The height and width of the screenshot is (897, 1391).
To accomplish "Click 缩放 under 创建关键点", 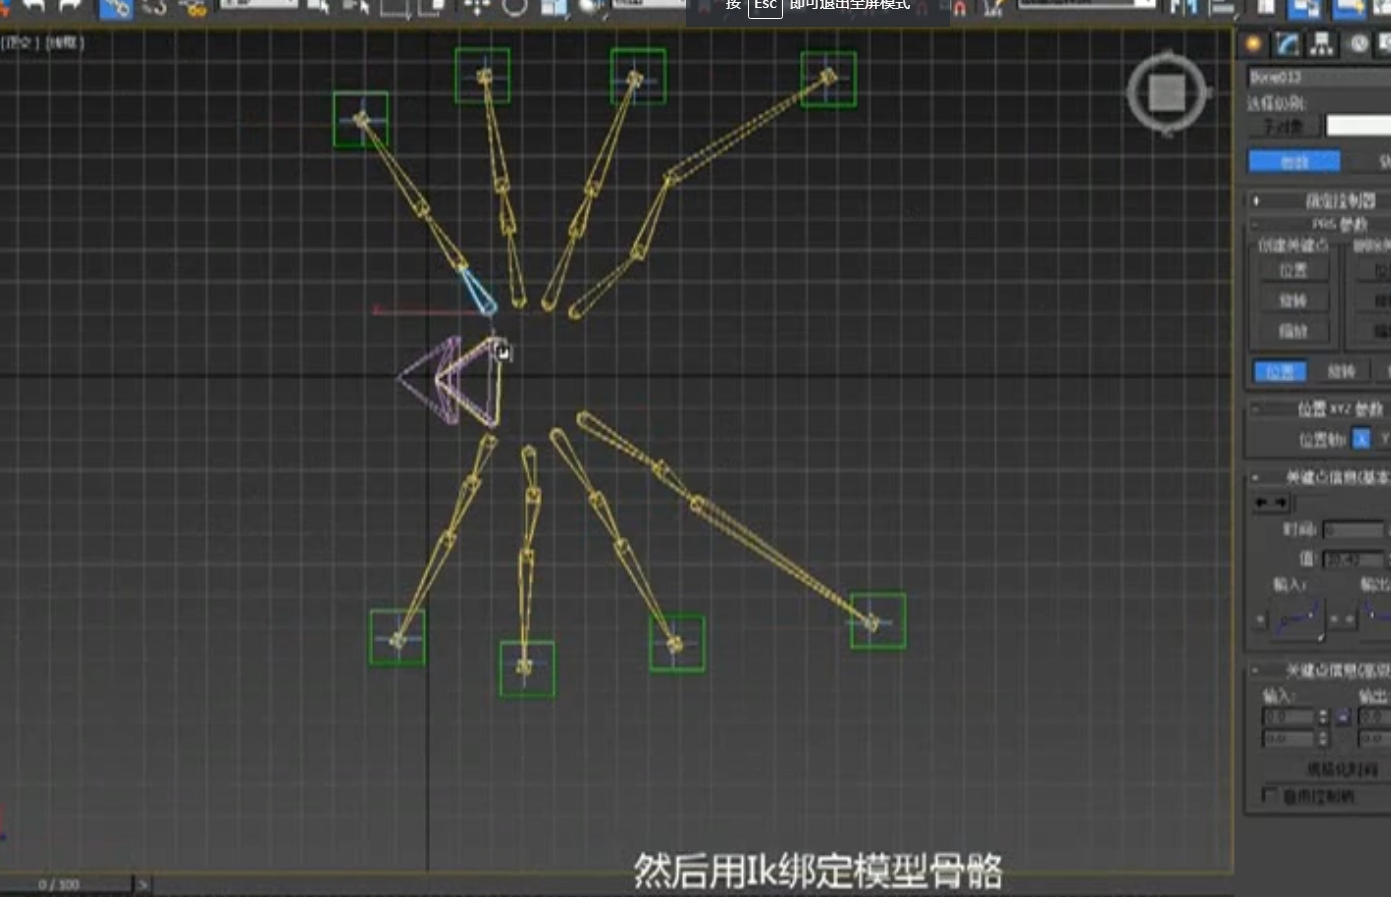I will click(x=1292, y=330).
